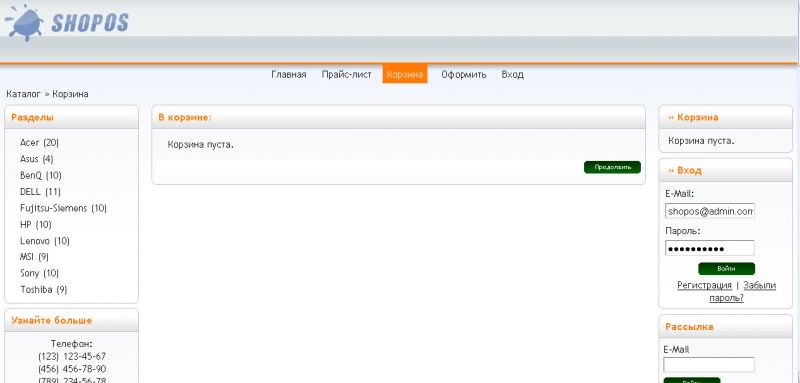Click the Рассылка panel heading
Image resolution: width=800 pixels, height=383 pixels.
(x=689, y=326)
